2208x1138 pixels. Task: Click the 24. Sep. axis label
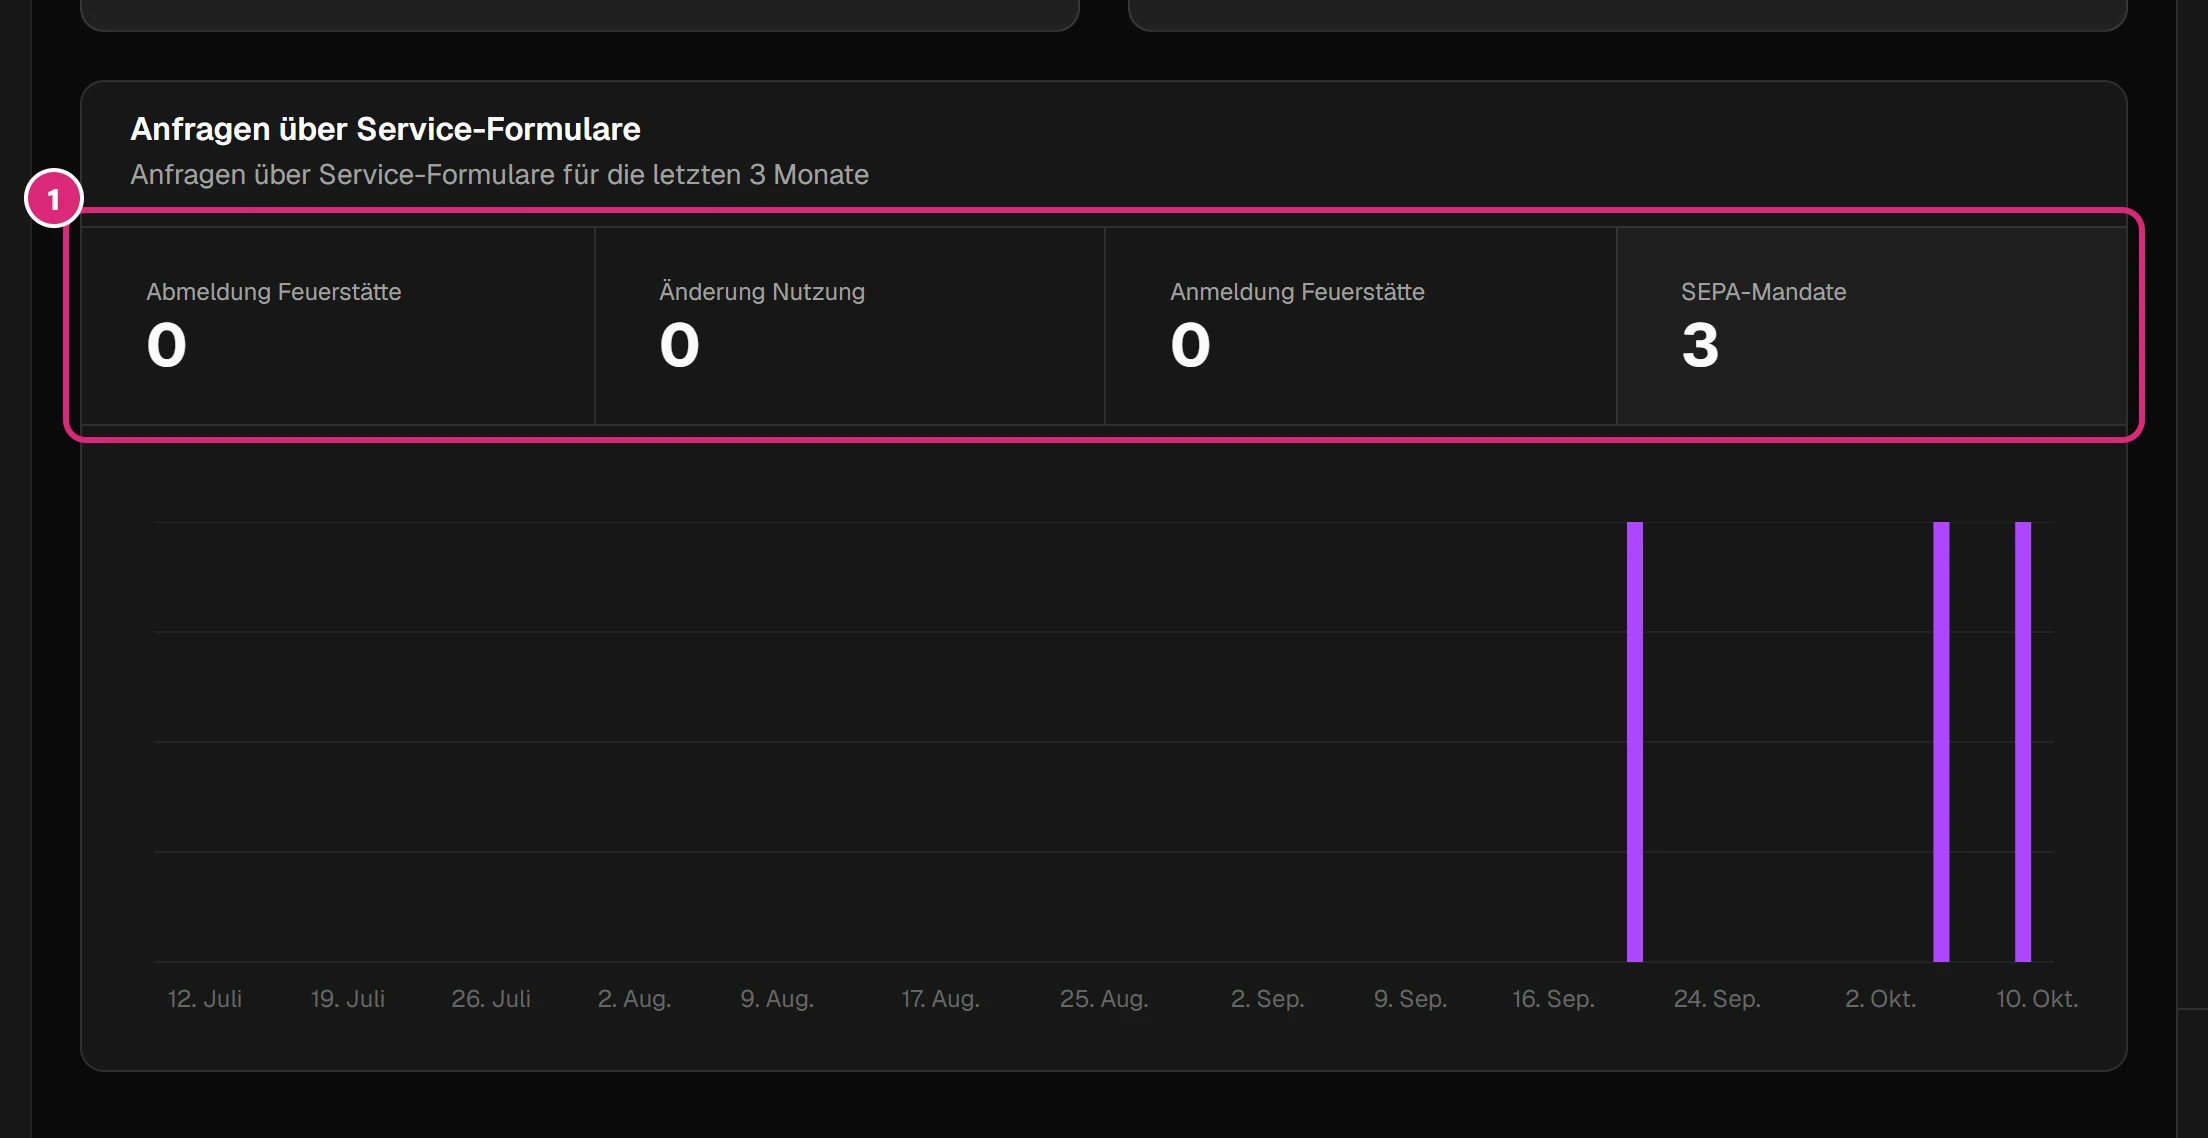coord(1717,999)
